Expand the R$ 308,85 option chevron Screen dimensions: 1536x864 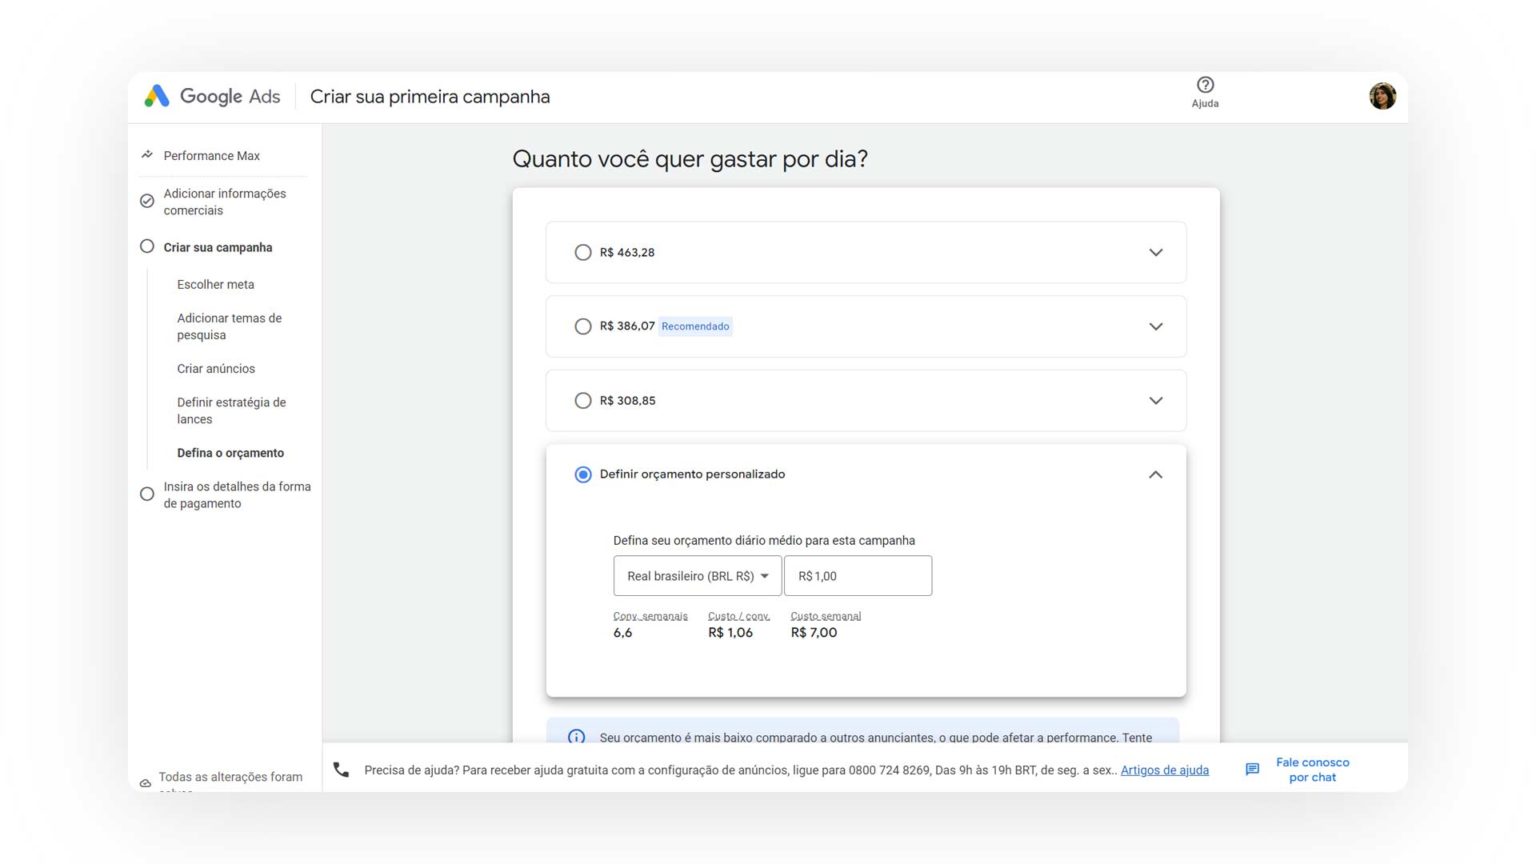coord(1155,400)
